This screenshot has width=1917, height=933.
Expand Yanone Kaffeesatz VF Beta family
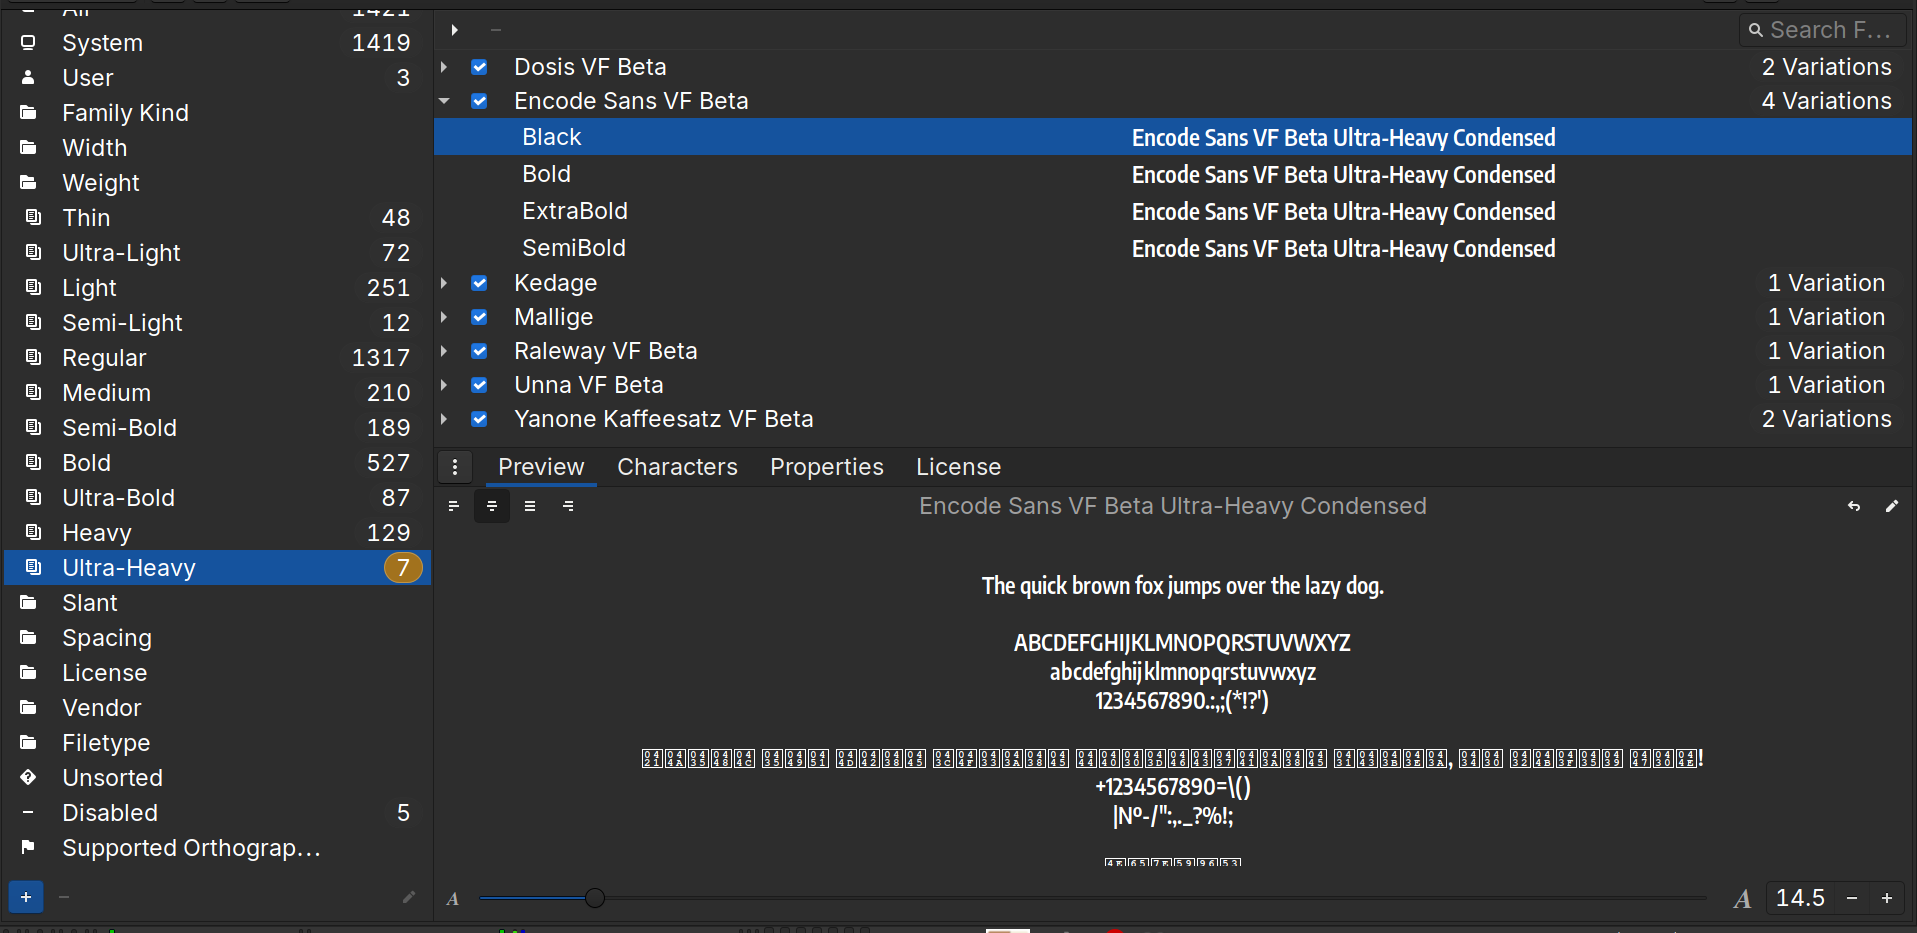coord(445,419)
